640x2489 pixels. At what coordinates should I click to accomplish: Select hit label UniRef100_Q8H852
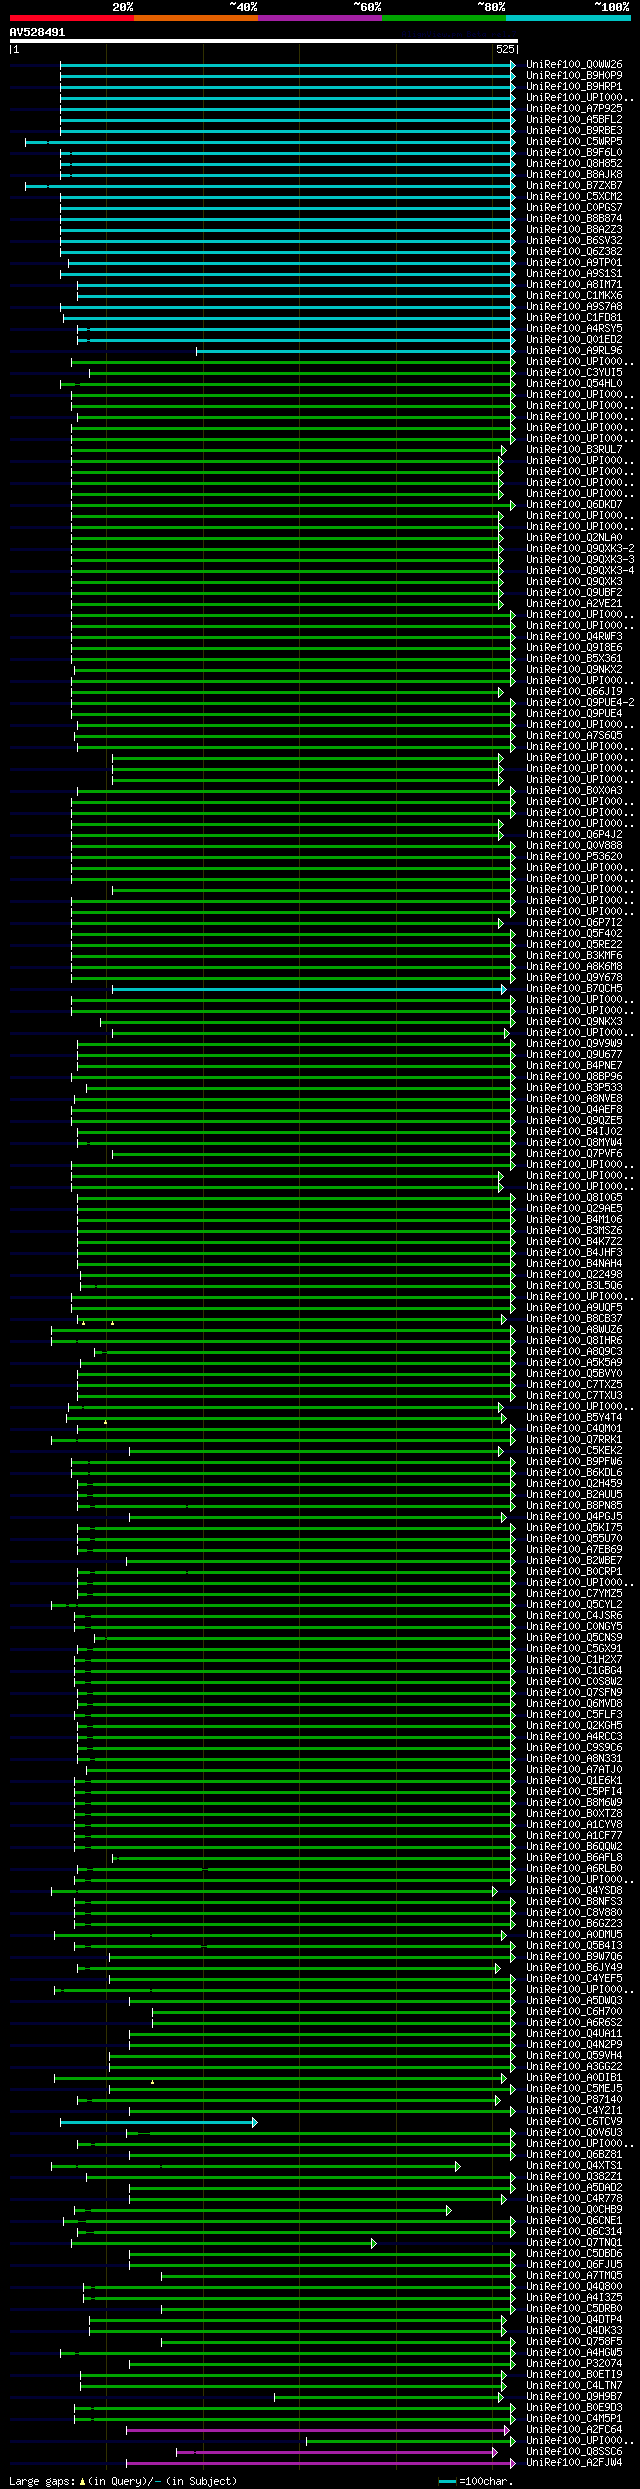tap(574, 164)
